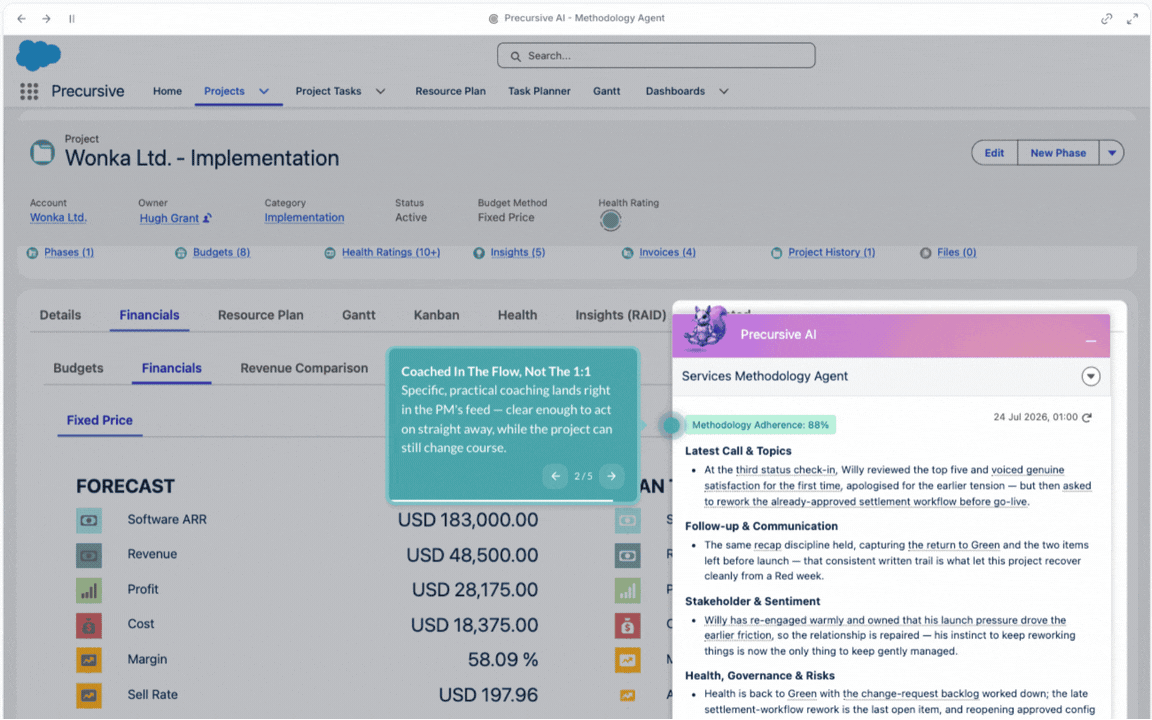The image size is (1152, 720).
Task: Click the change owner icon next to Hugh Grant
Action: 207,218
